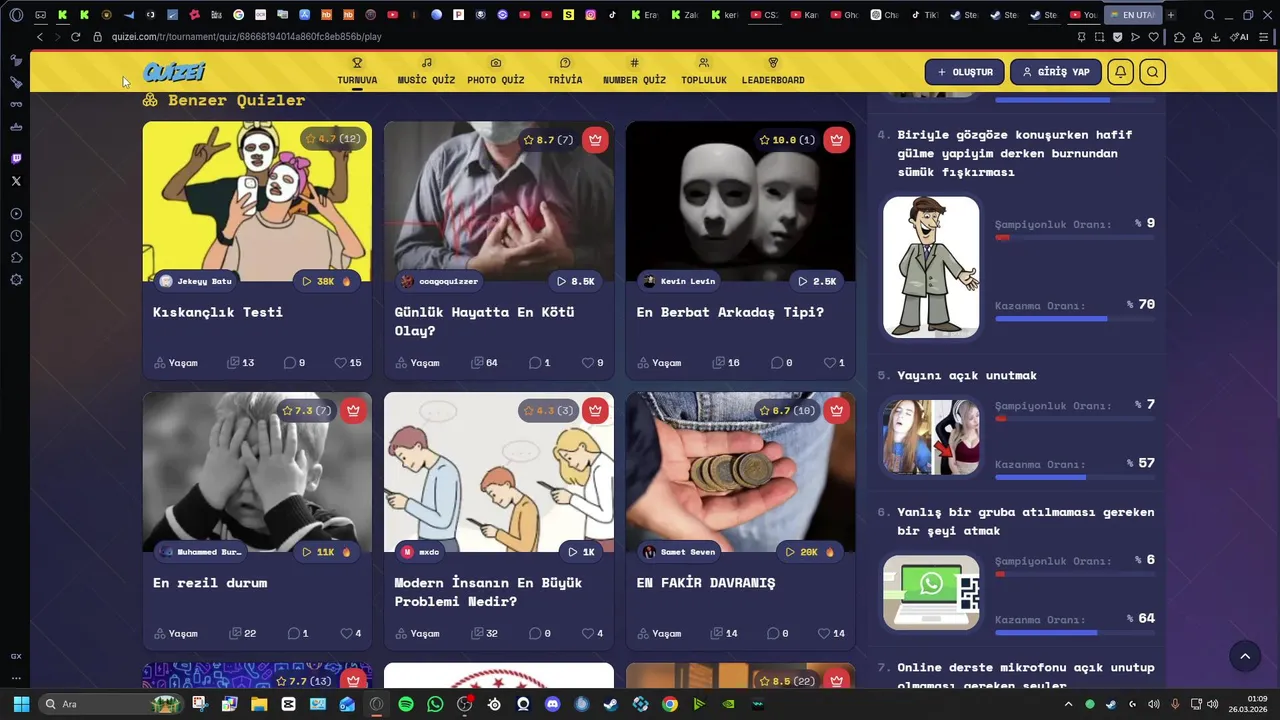Click the 10.0 rating badge on En Berbat Arkadaş
Viewport: 1280px width, 720px height.
[787, 140]
